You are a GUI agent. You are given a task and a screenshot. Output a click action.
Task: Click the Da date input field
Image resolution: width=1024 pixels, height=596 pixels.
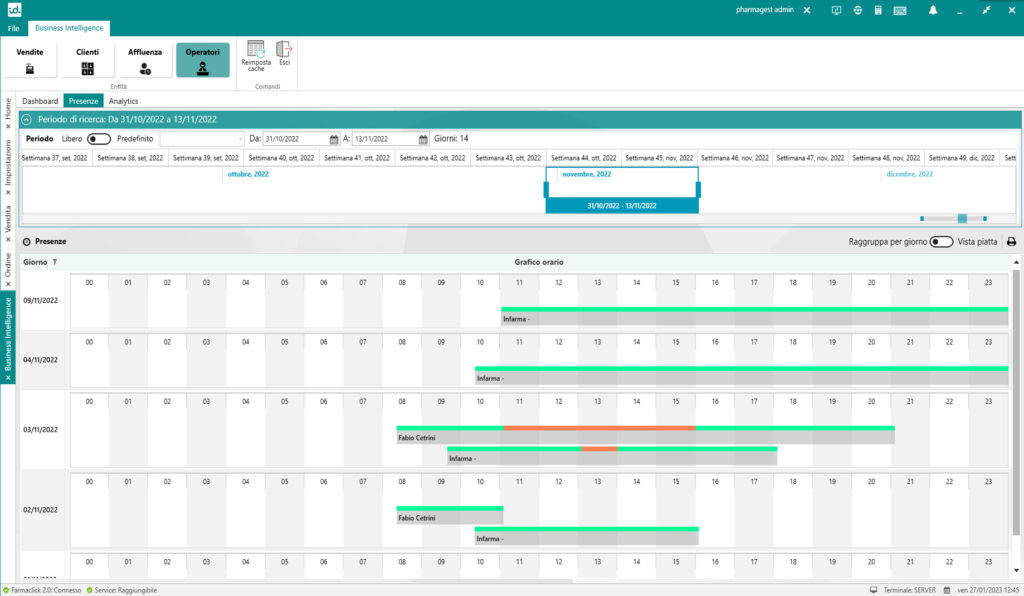pos(295,139)
